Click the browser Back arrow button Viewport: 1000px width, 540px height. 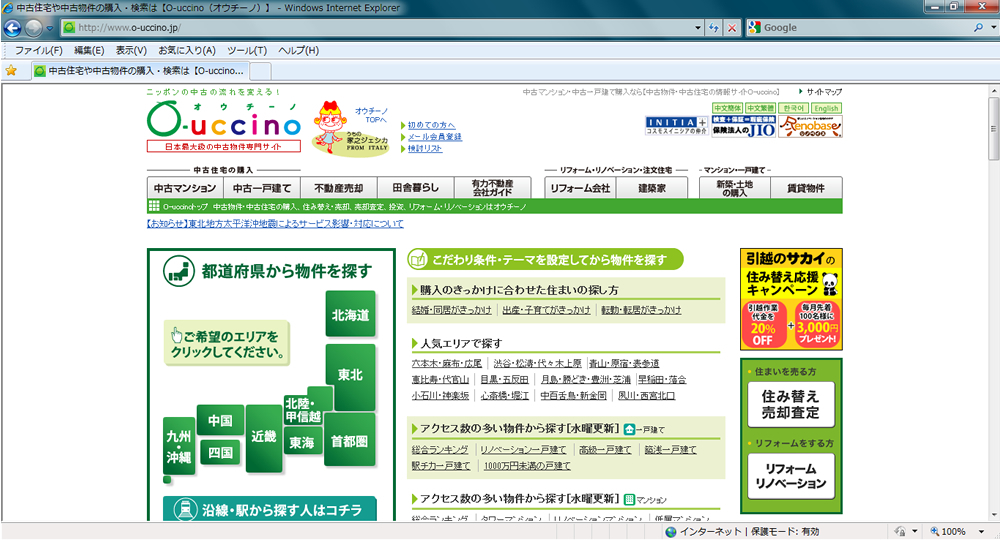pyautogui.click(x=13, y=28)
